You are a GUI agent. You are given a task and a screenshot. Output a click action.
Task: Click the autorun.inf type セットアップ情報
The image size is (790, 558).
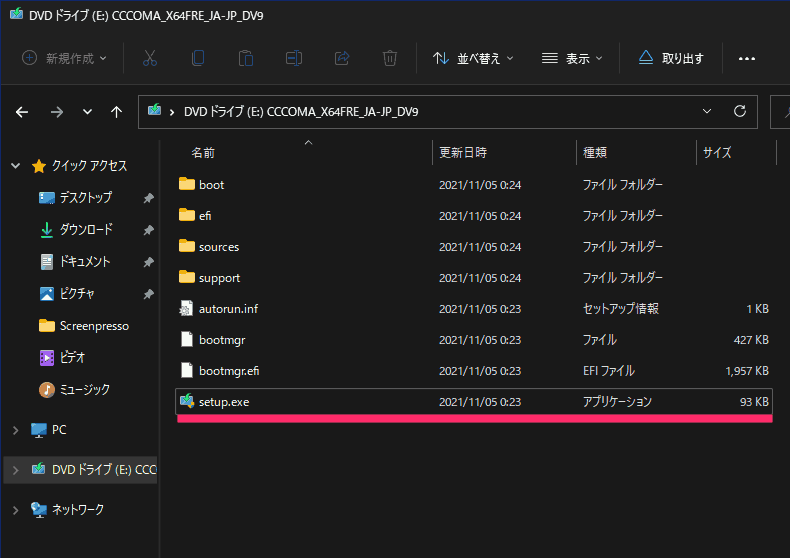(621, 309)
